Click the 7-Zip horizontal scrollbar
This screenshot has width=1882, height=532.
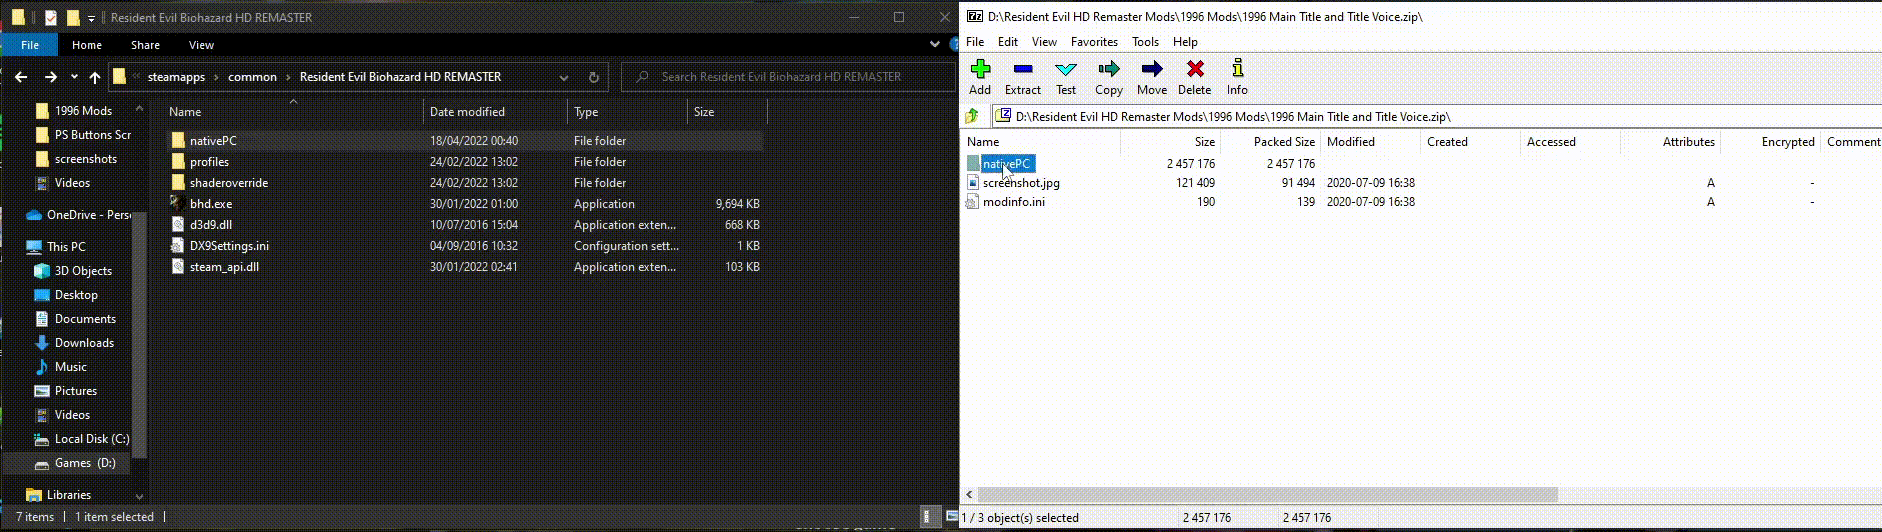pyautogui.click(x=1268, y=495)
